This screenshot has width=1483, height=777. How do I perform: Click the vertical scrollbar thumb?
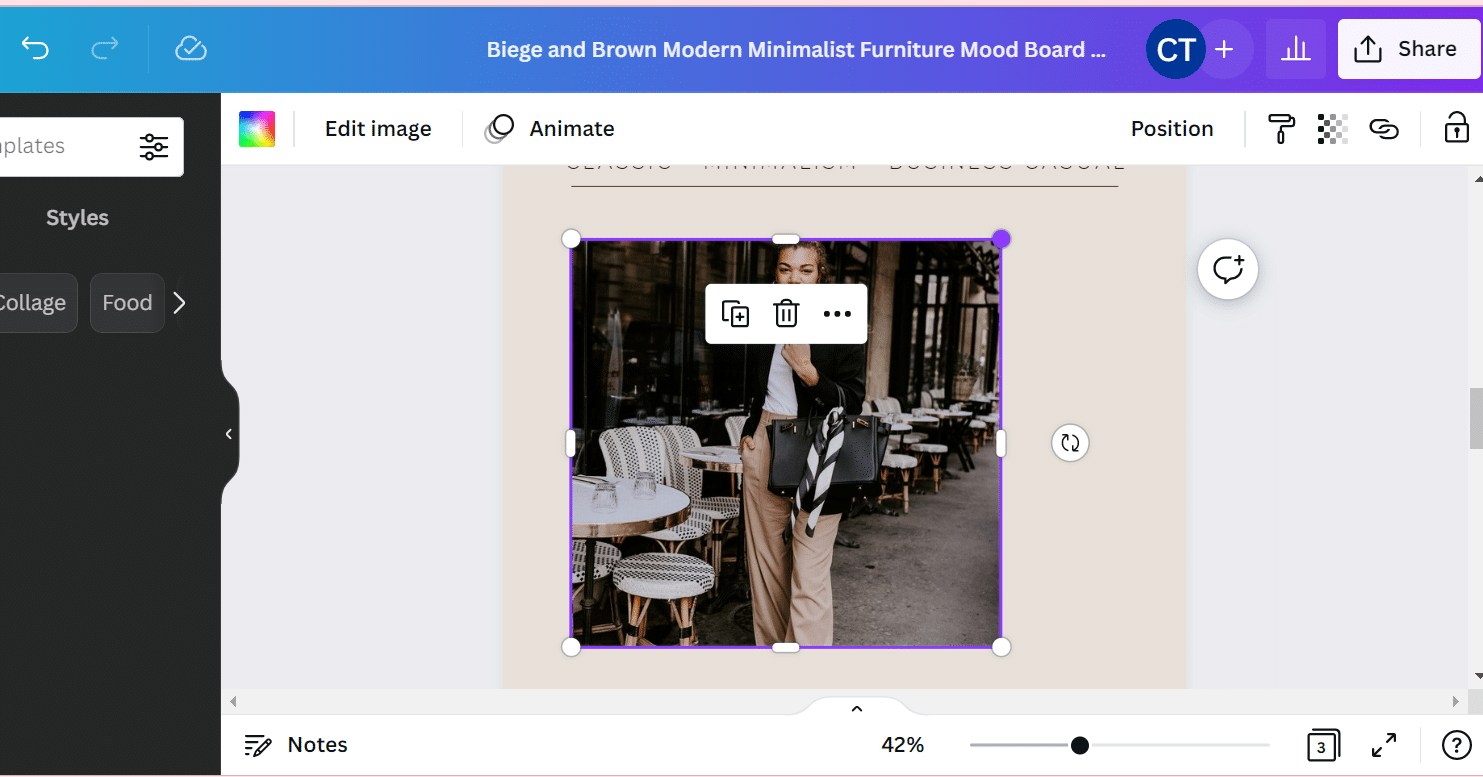(x=1476, y=418)
